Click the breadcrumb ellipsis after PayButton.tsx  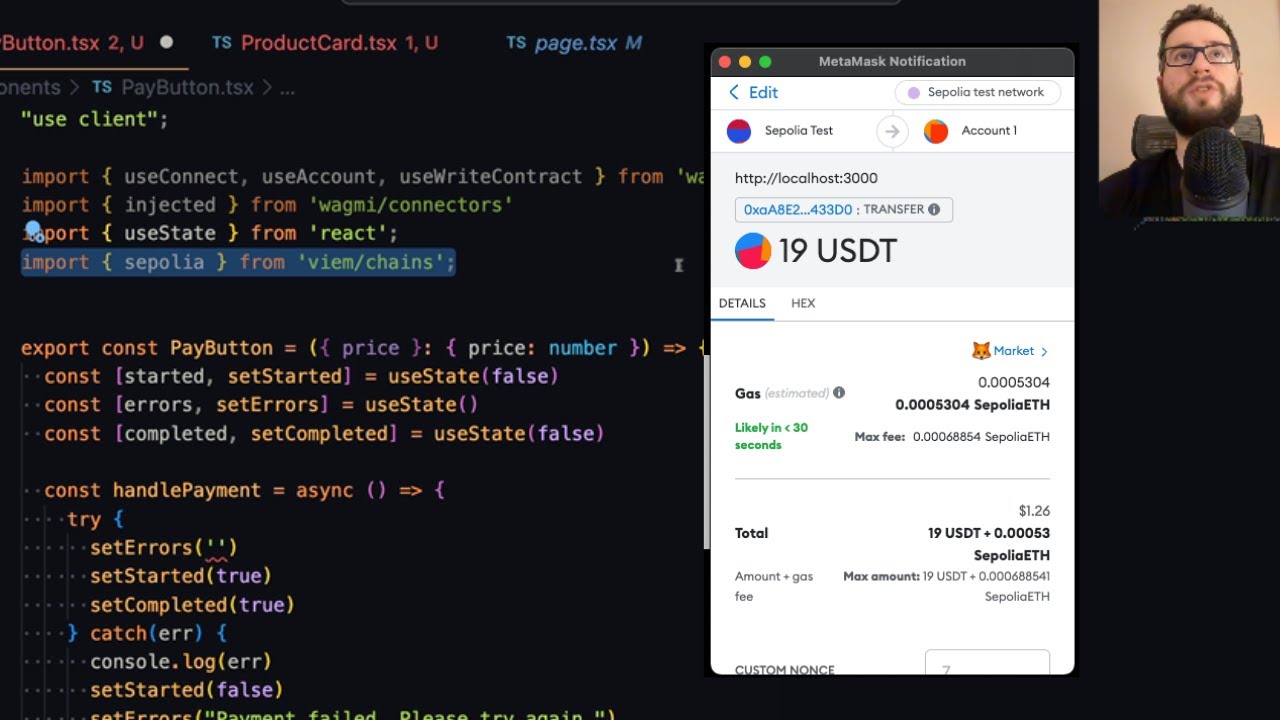(x=288, y=88)
